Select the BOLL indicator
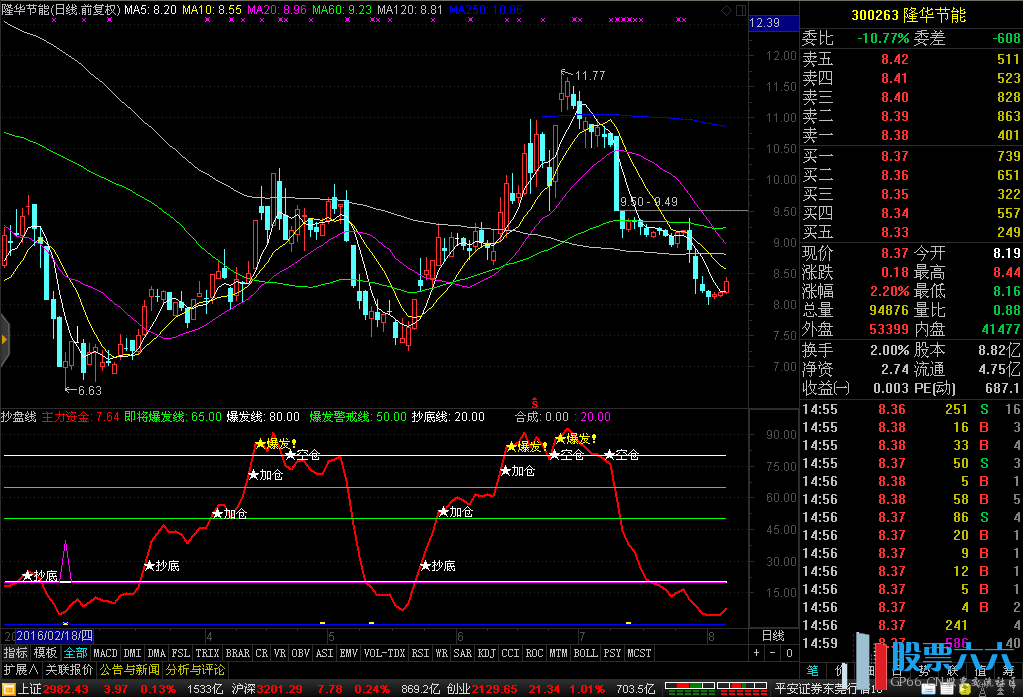This screenshot has width=1023, height=697. (x=585, y=653)
